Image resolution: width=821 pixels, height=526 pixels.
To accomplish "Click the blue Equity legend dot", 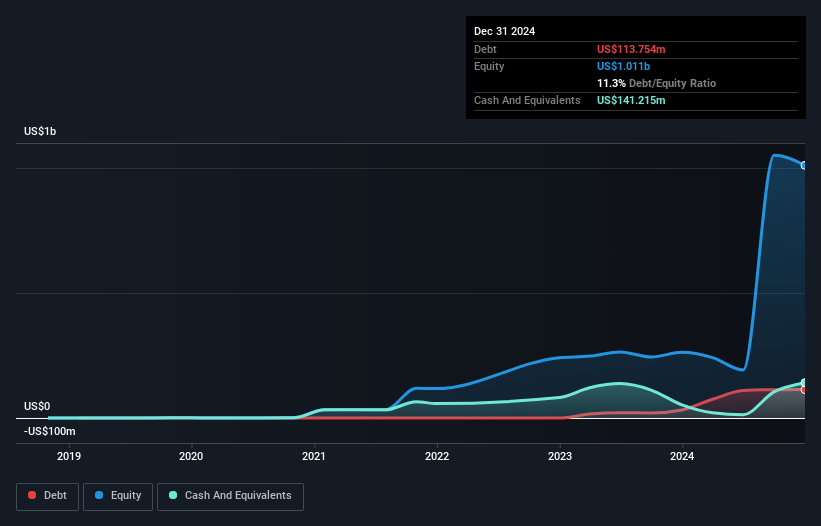I will [99, 495].
